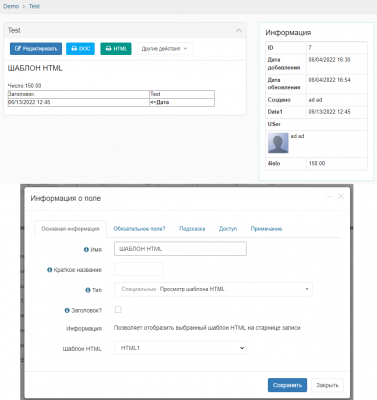The height and width of the screenshot is (400, 377).
Task: Click the info icon beside Заголовок? label
Action: tap(67, 310)
